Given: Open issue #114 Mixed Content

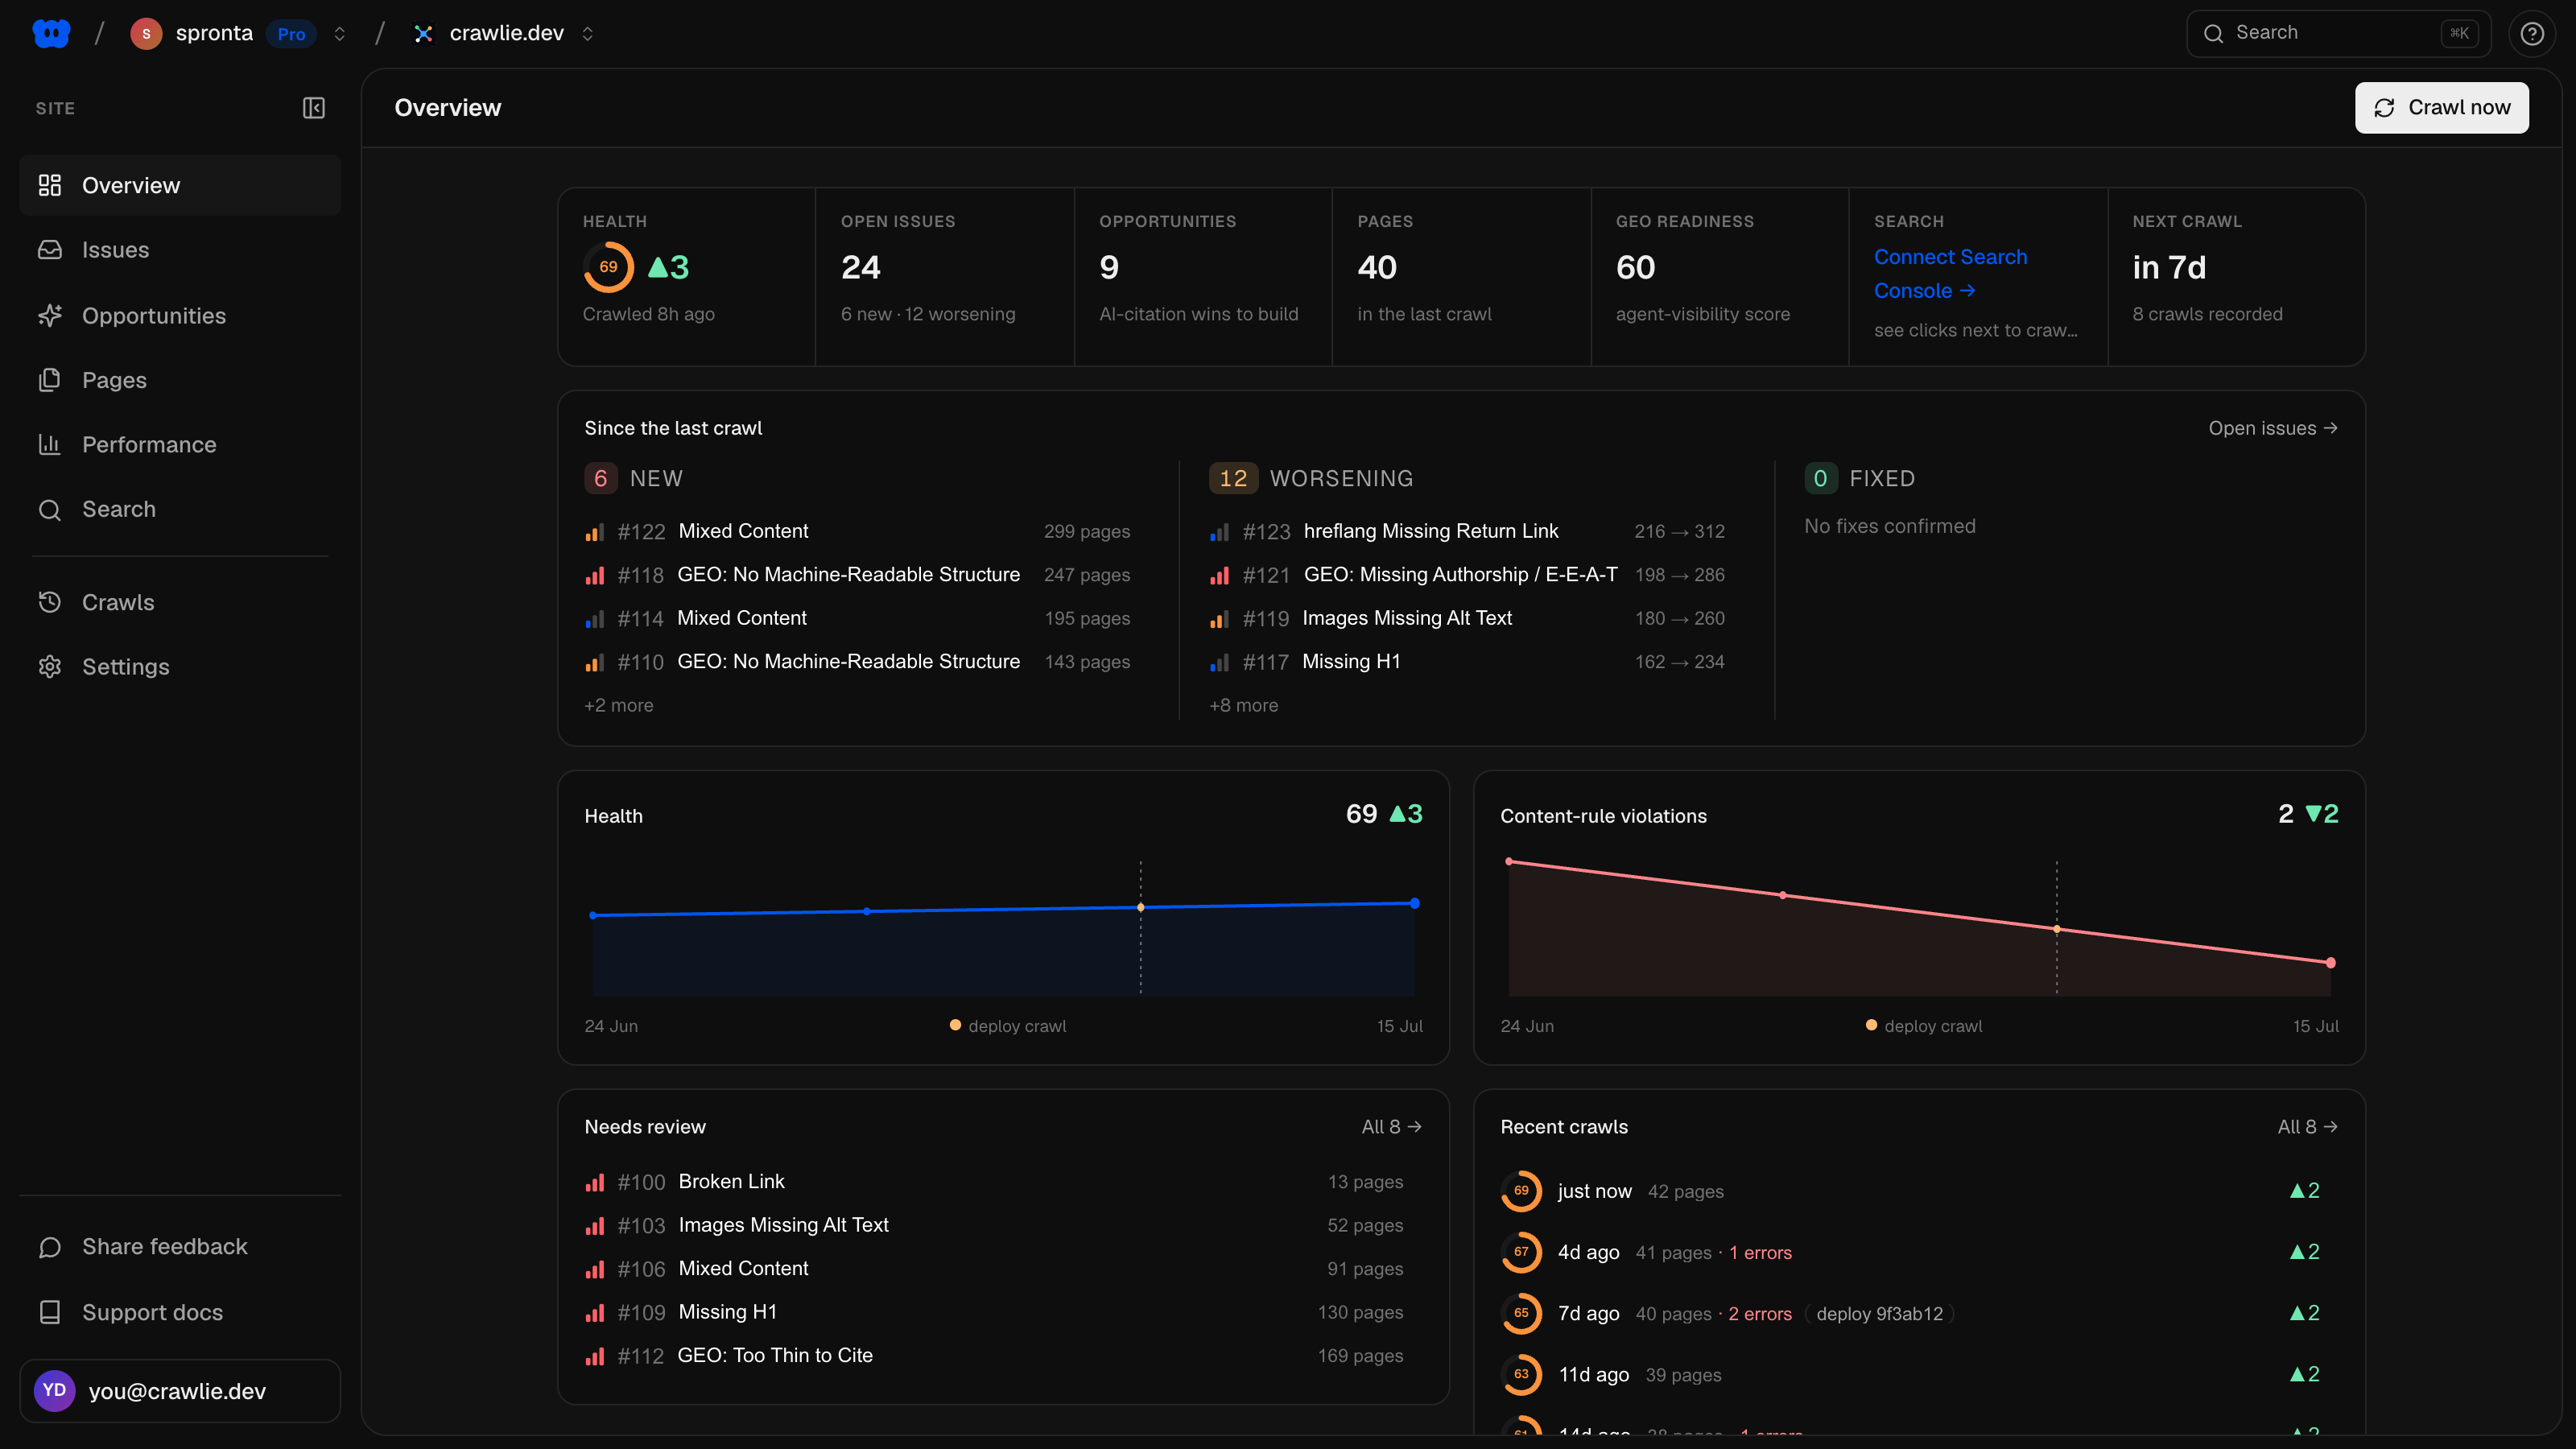Looking at the screenshot, I should (857, 619).
